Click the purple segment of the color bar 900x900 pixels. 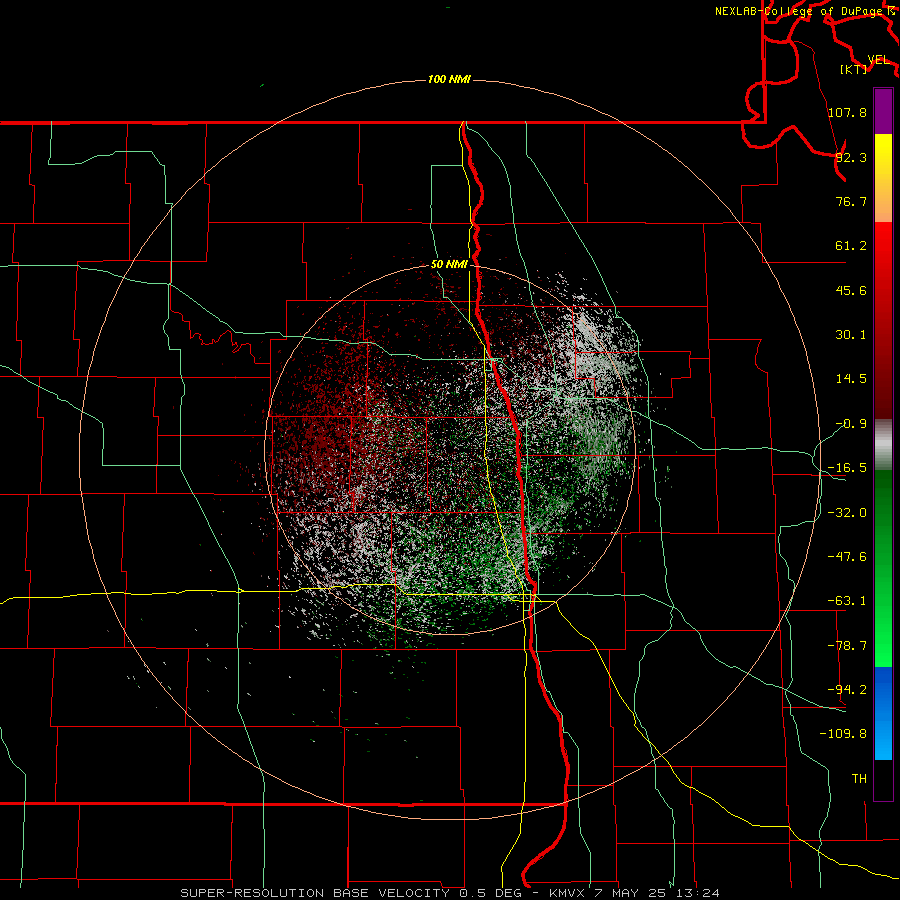(883, 112)
